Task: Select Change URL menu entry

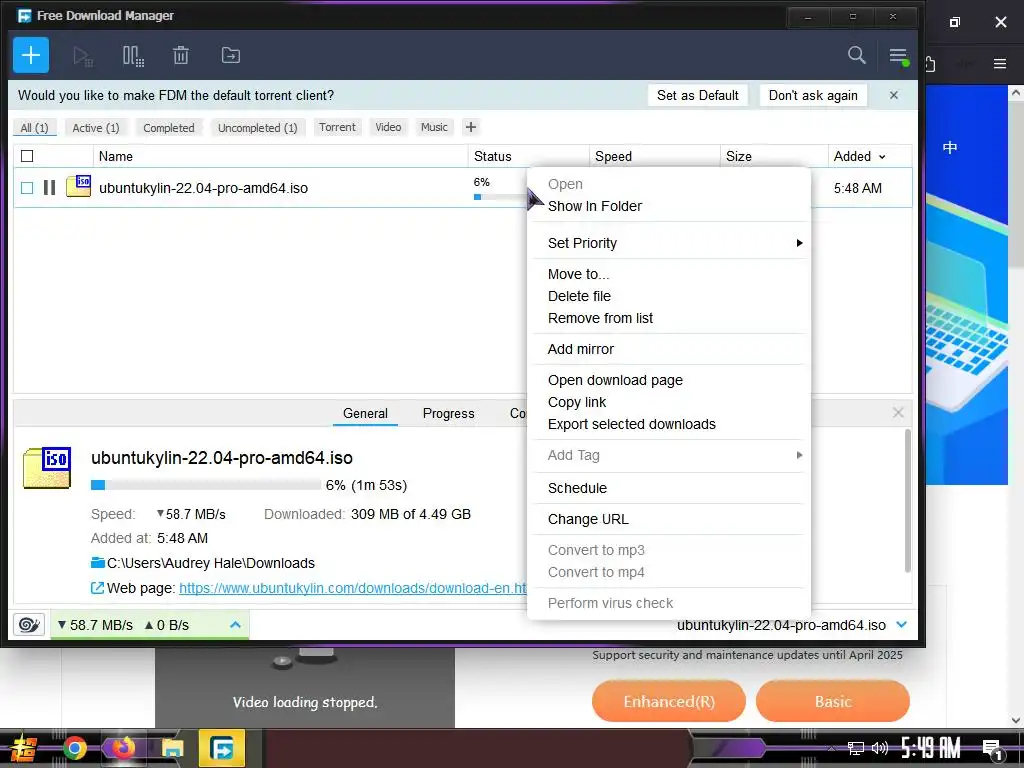Action: coord(588,519)
